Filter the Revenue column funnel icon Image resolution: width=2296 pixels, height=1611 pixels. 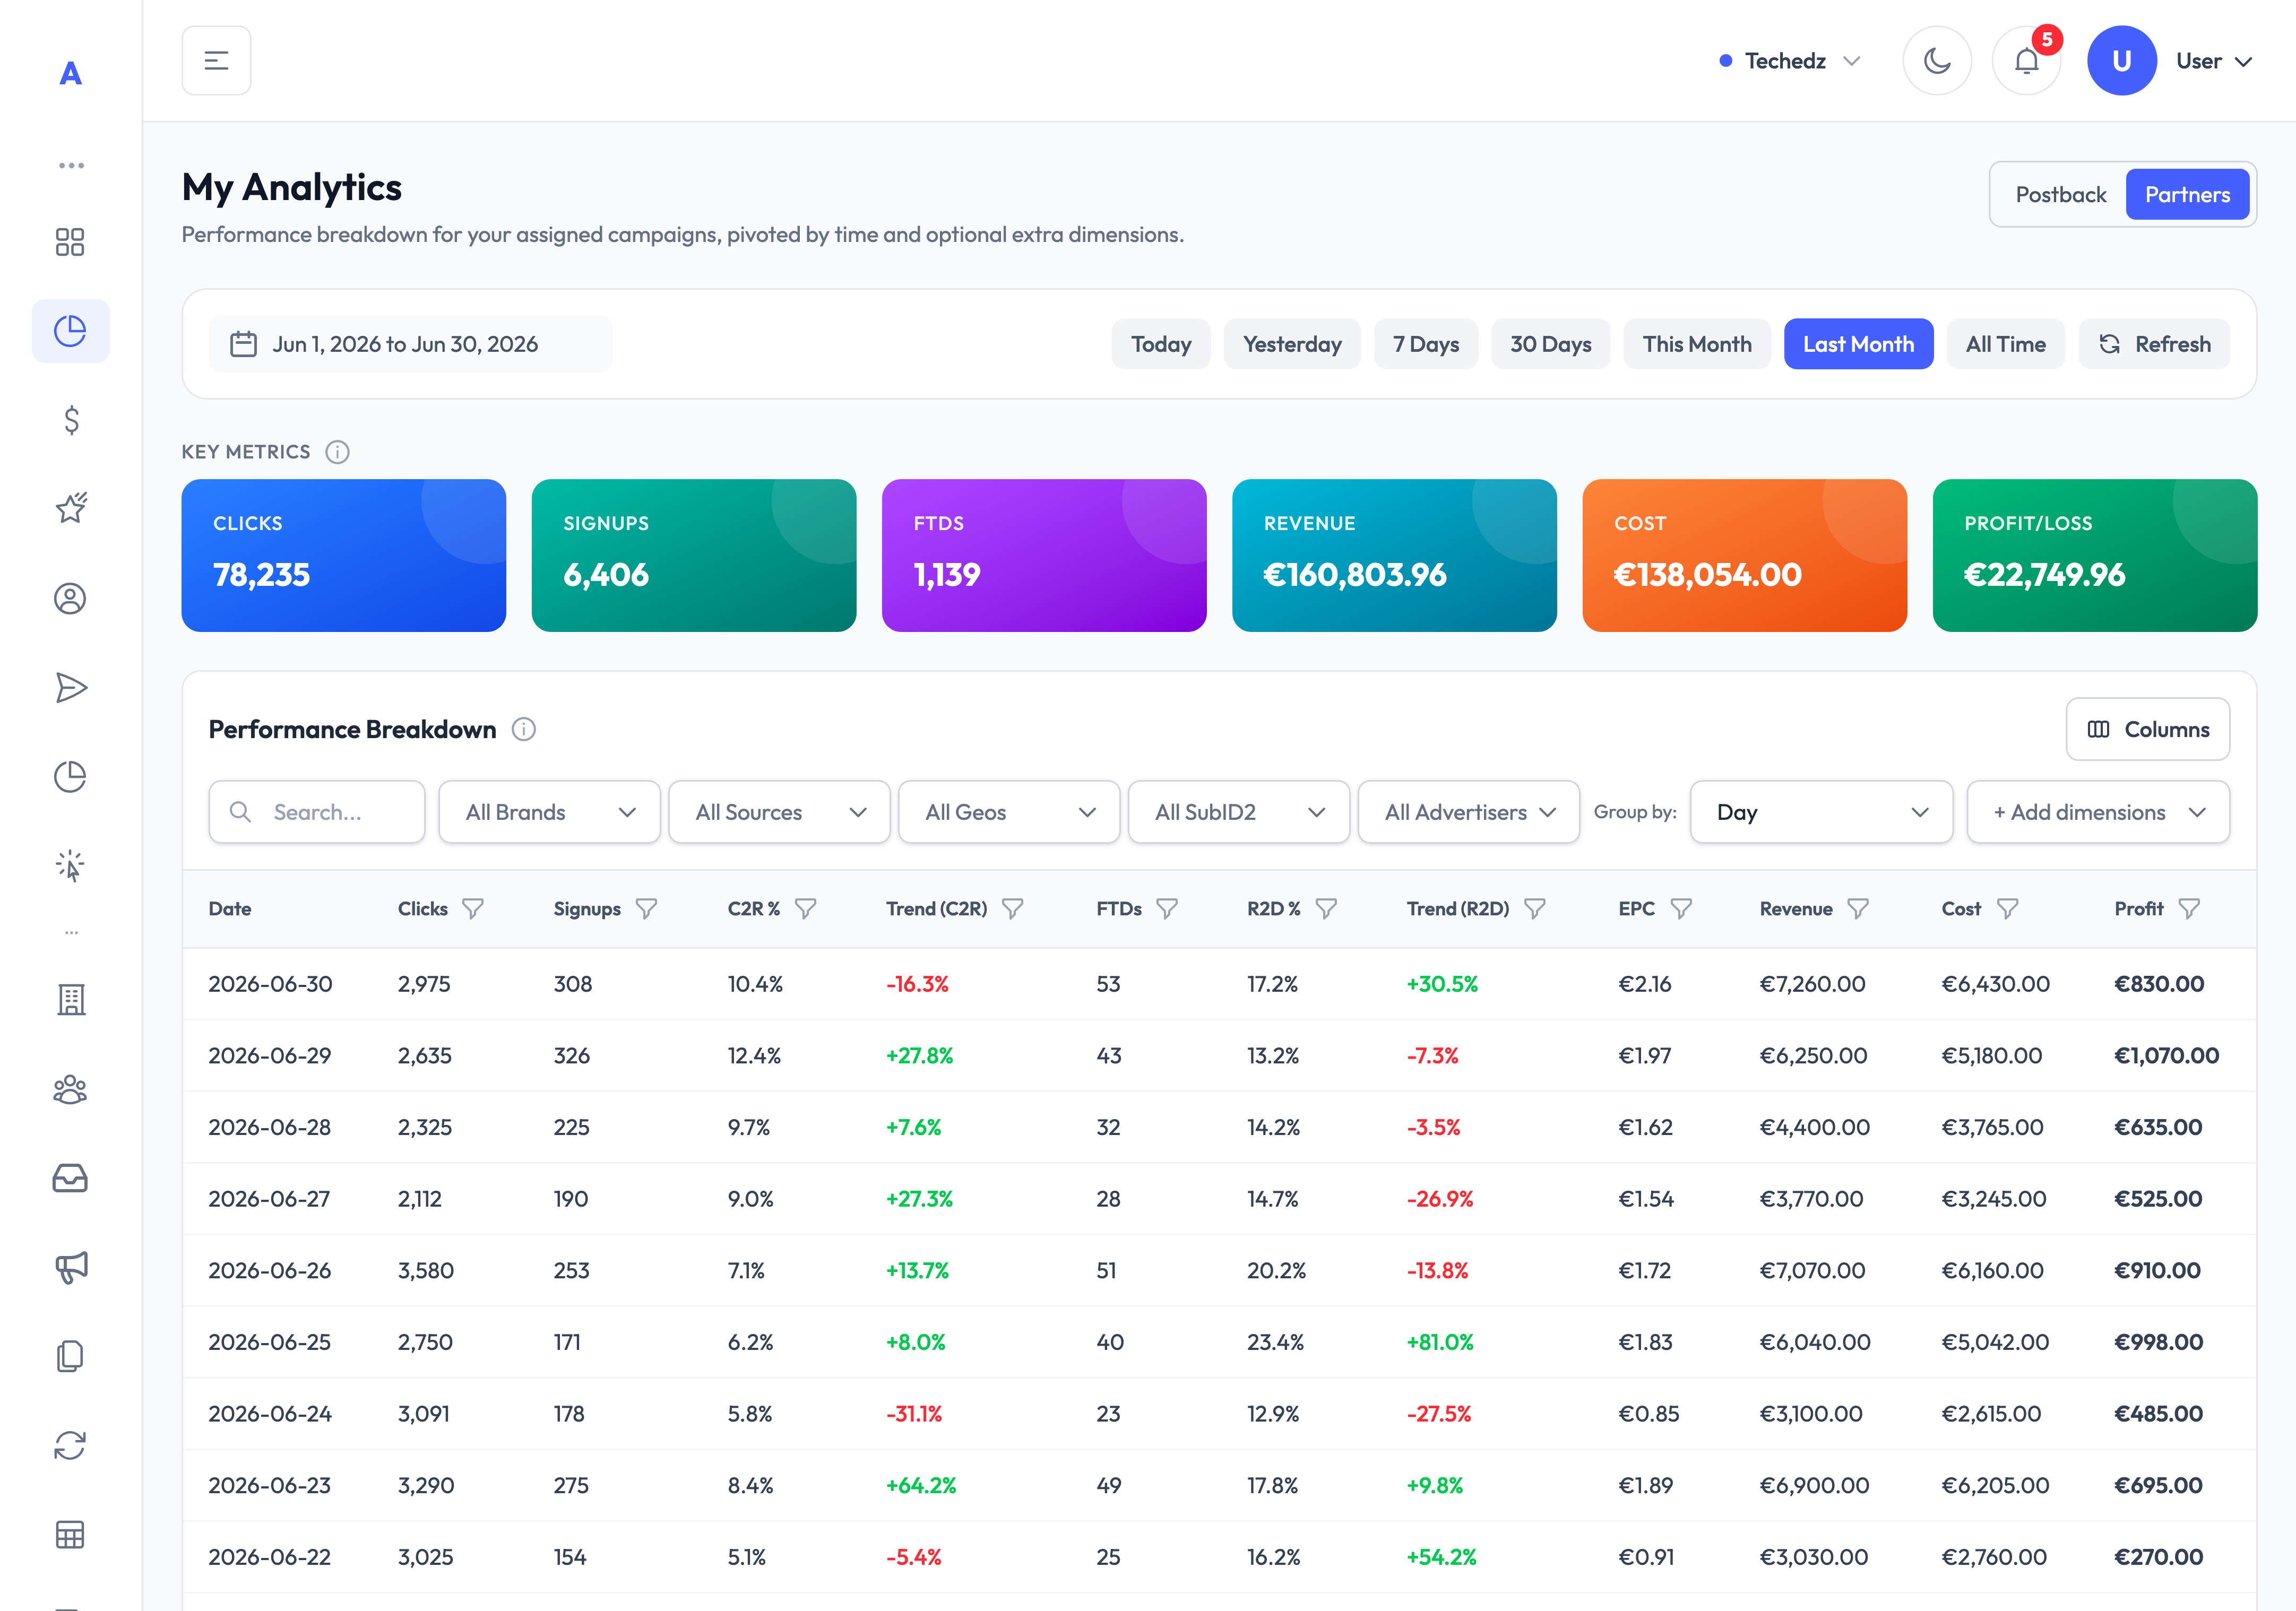click(x=1858, y=908)
